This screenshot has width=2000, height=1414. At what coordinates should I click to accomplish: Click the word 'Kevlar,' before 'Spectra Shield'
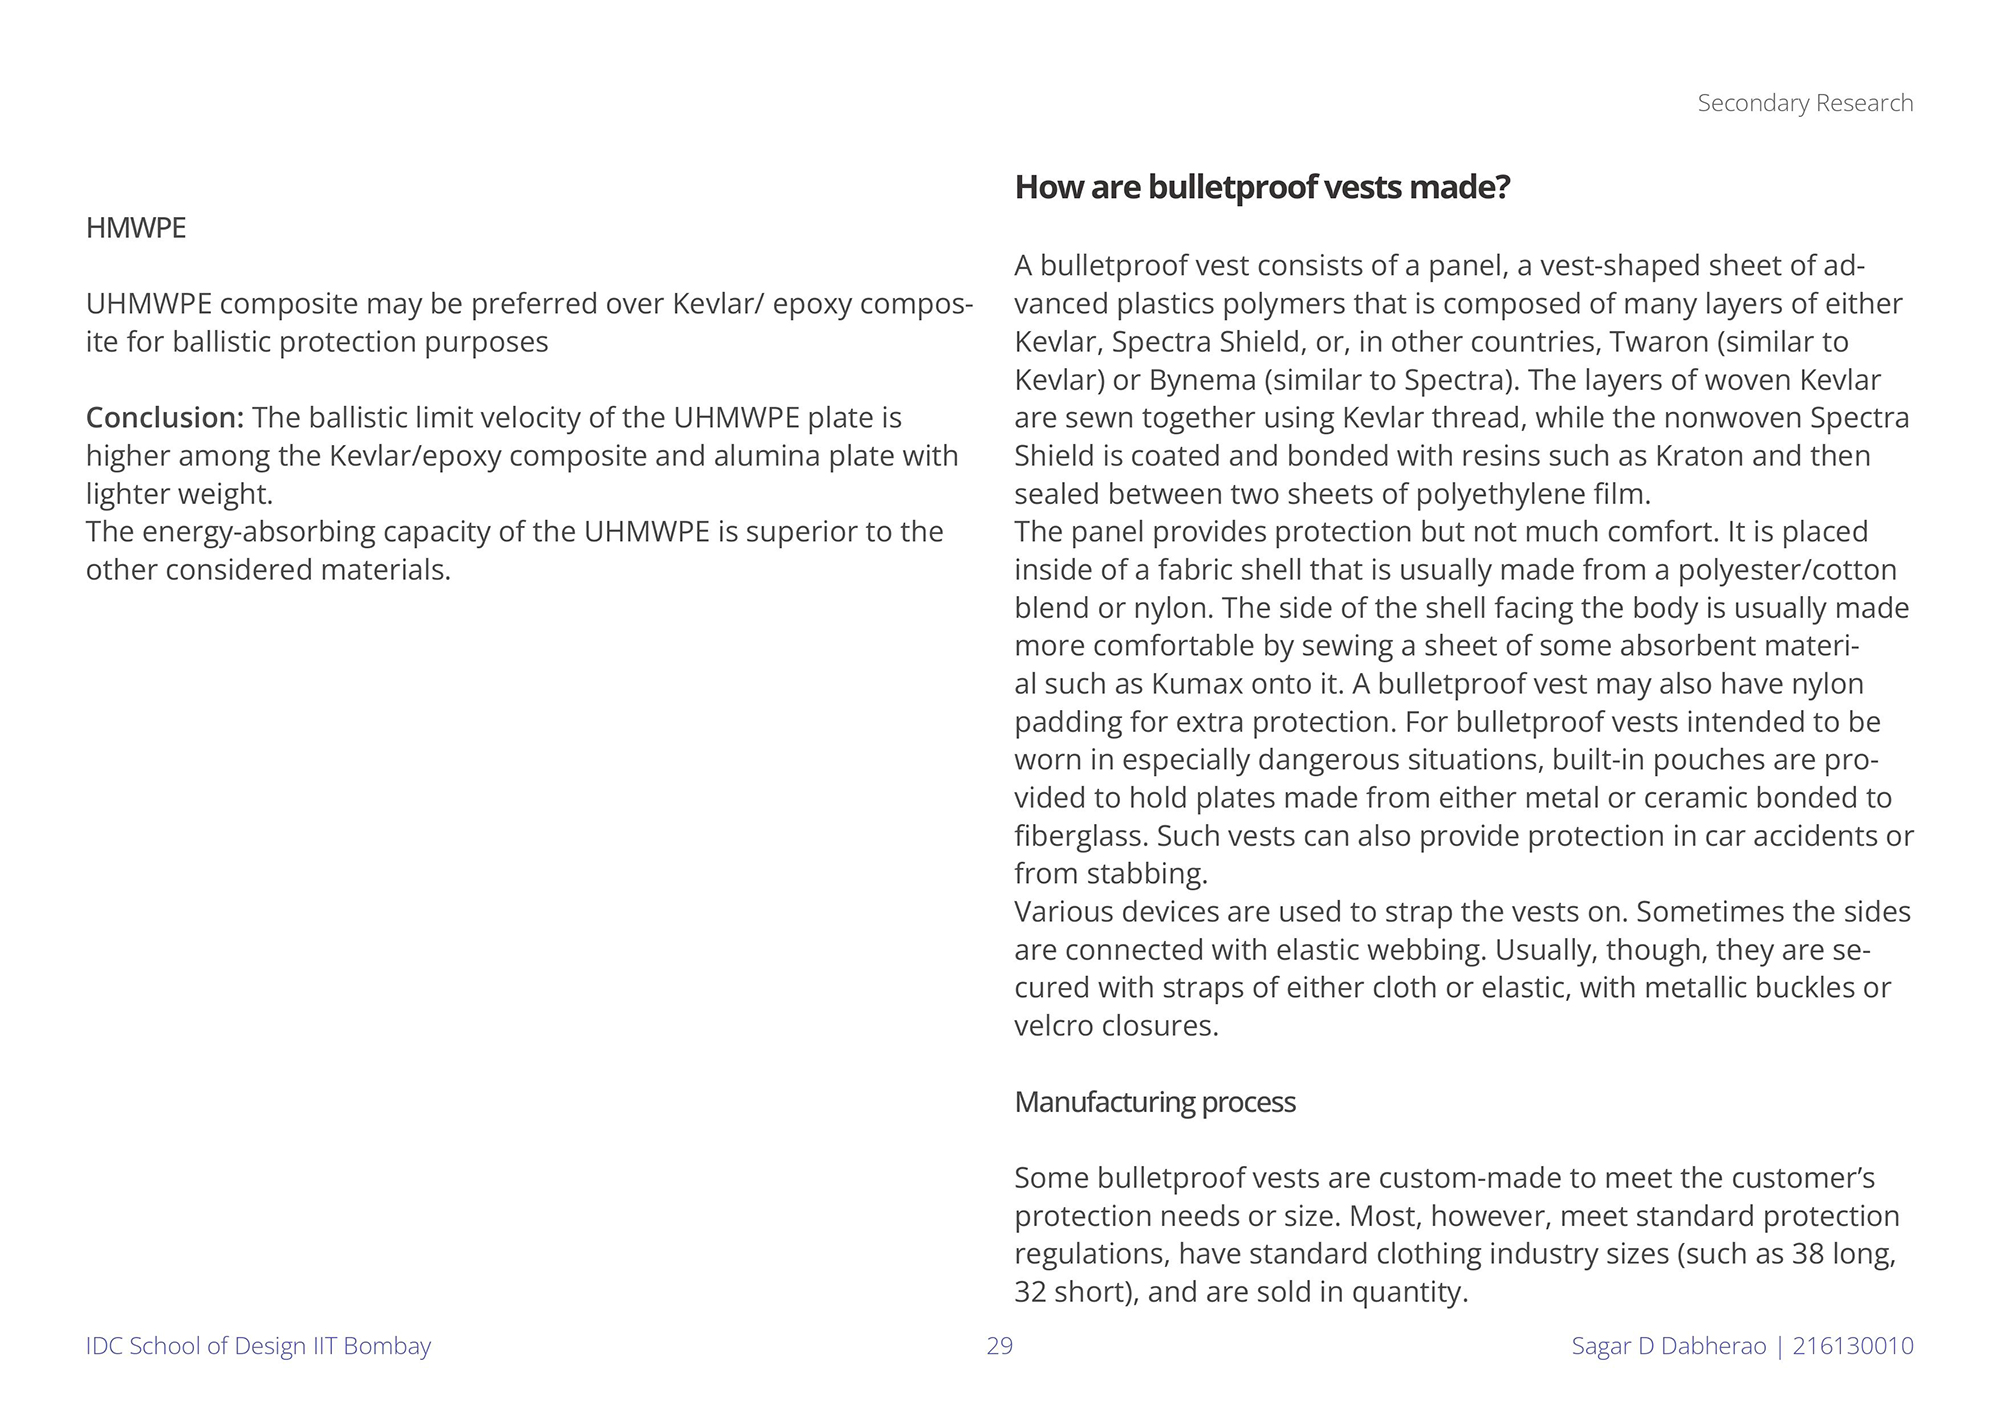coord(1059,342)
